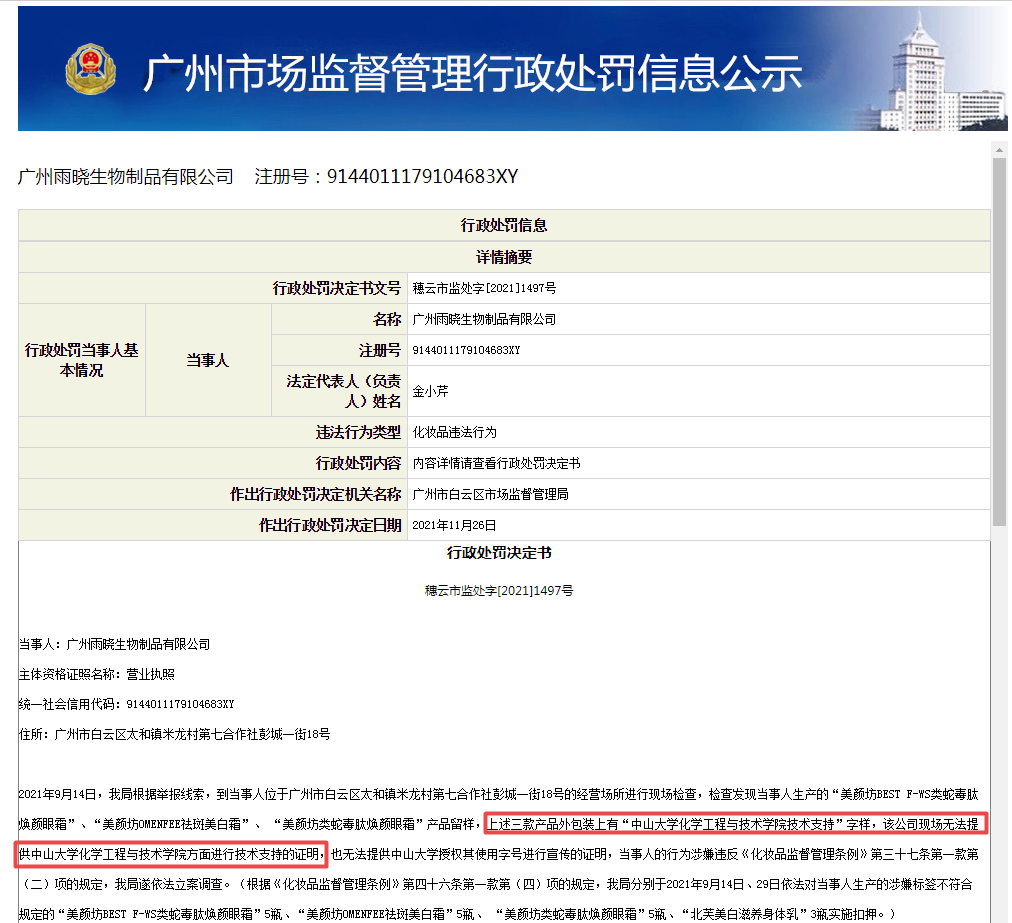Click the table cell value 9144011179104683XY
The height and width of the screenshot is (923, 1012).
point(466,350)
